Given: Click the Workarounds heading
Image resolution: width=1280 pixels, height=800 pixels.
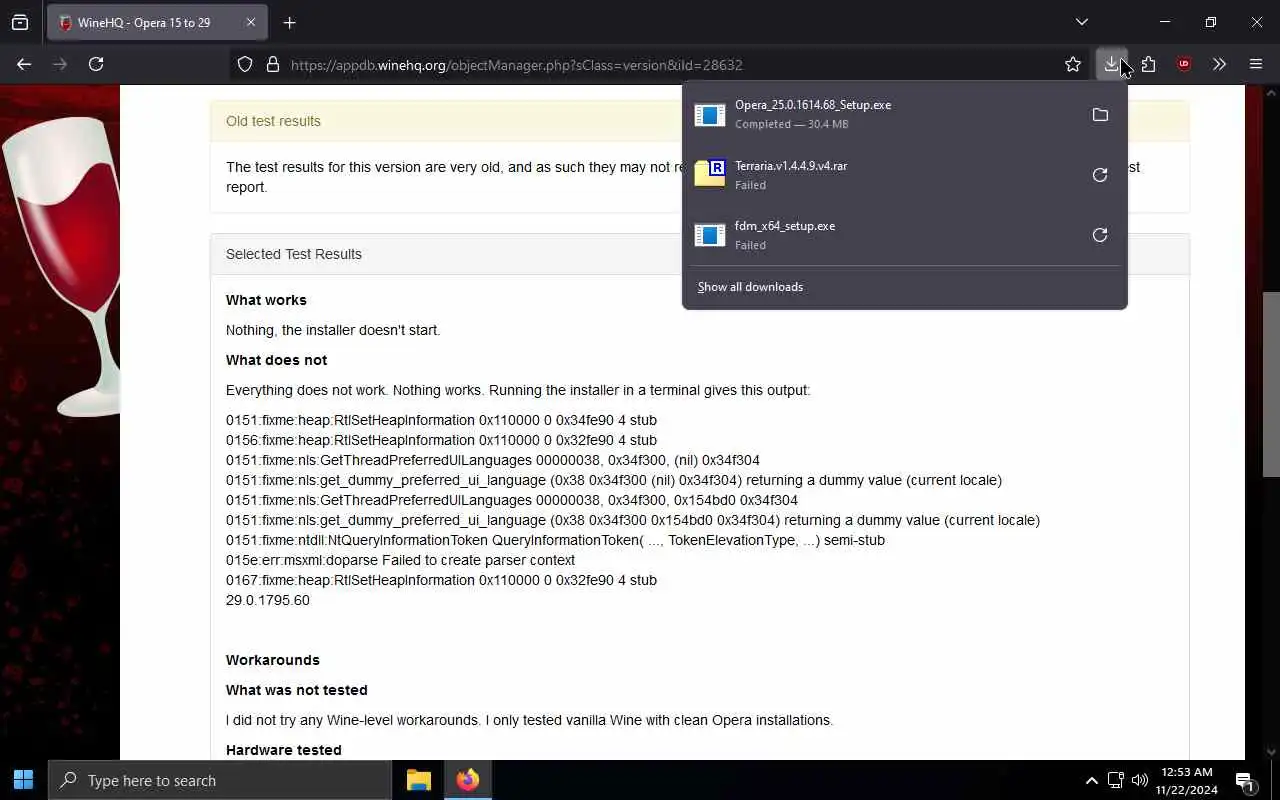Looking at the screenshot, I should pos(273,660).
